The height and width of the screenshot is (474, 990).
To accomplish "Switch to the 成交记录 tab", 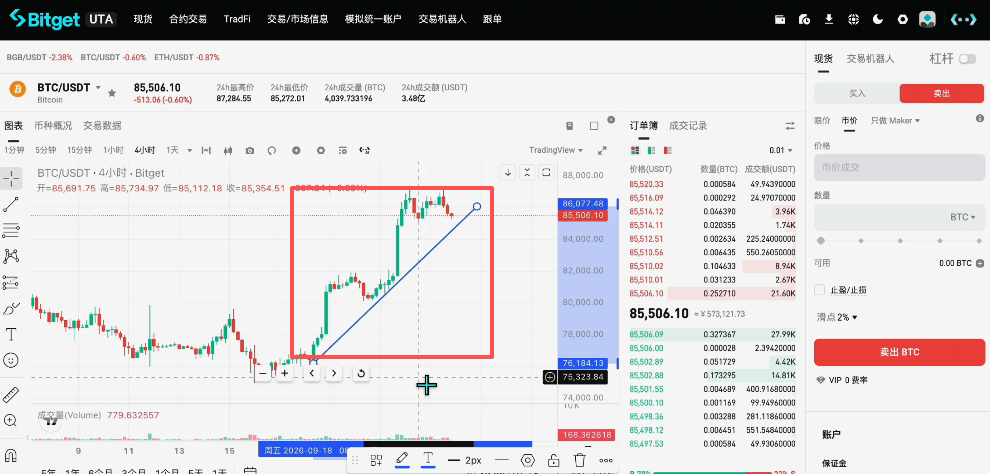I will pyautogui.click(x=688, y=126).
